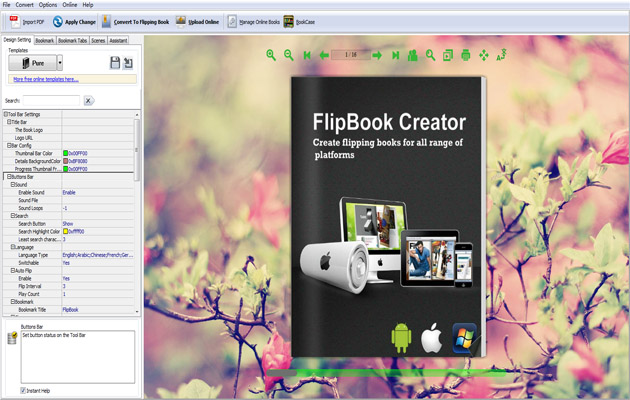Image resolution: width=630 pixels, height=400 pixels.
Task: Click the Bookmark Title value 'FlipBook'
Action: pos(70,310)
